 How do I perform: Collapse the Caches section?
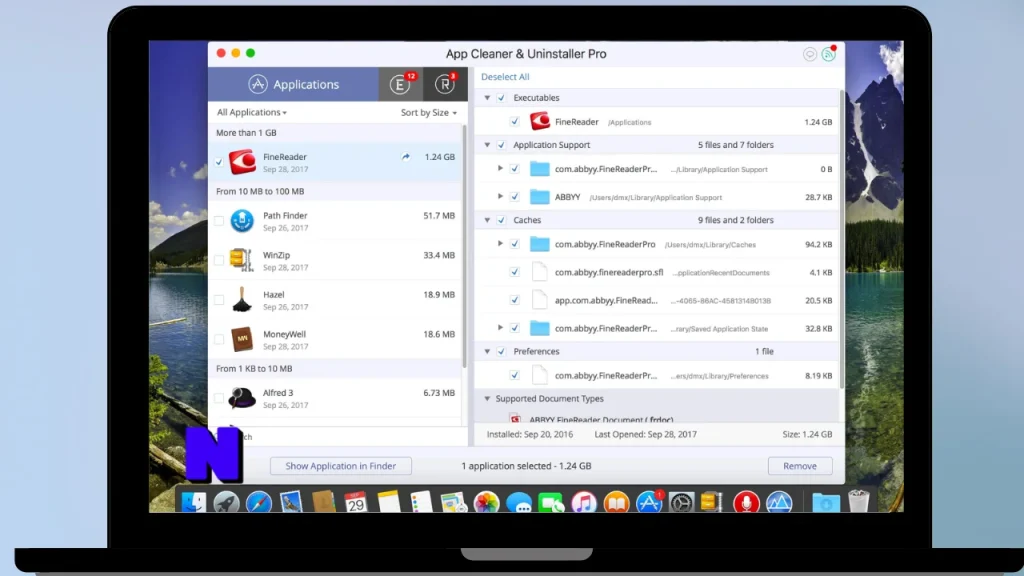487,220
